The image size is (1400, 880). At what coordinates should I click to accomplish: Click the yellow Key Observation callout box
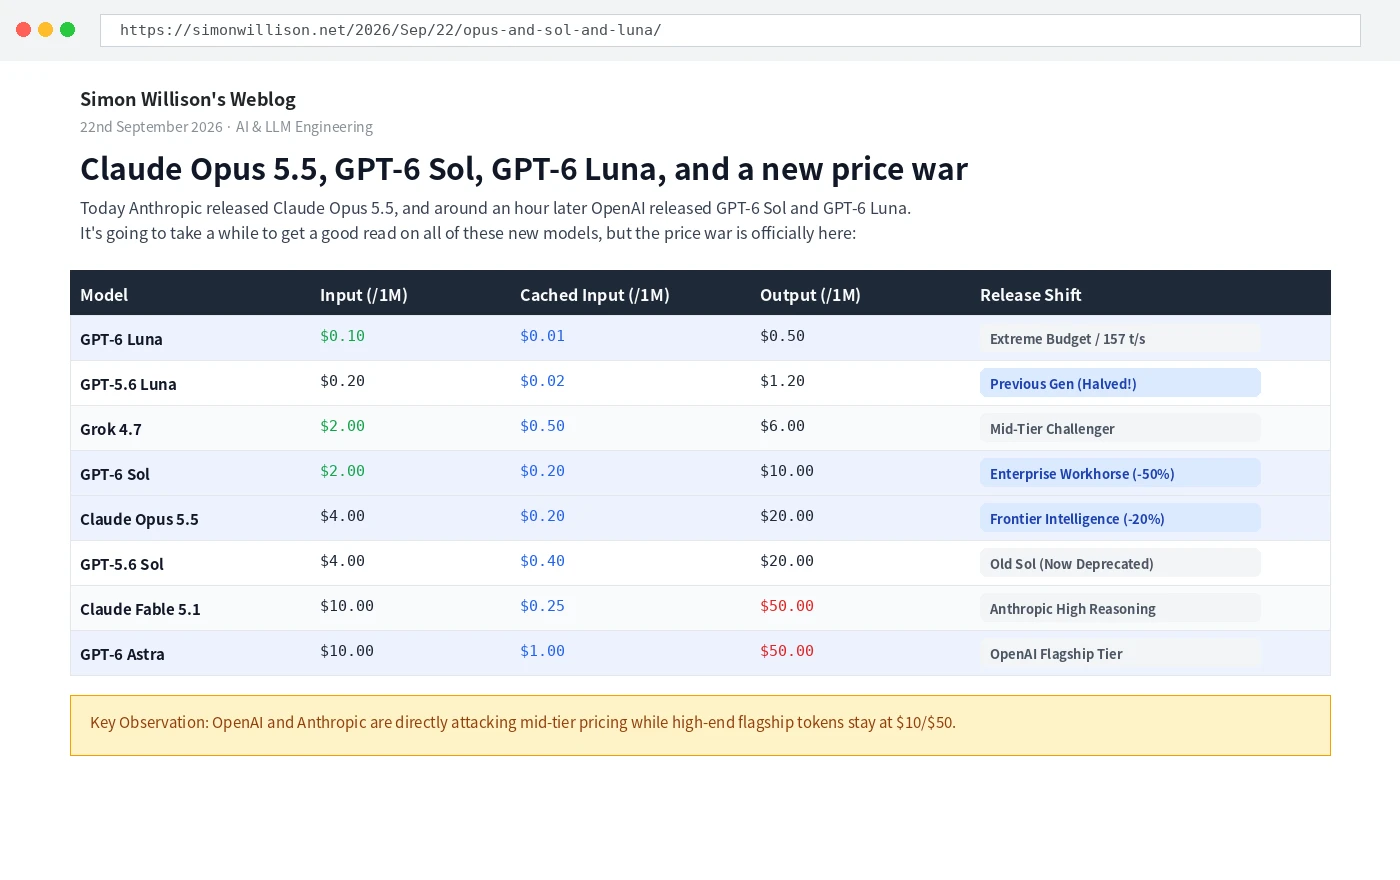(x=700, y=725)
